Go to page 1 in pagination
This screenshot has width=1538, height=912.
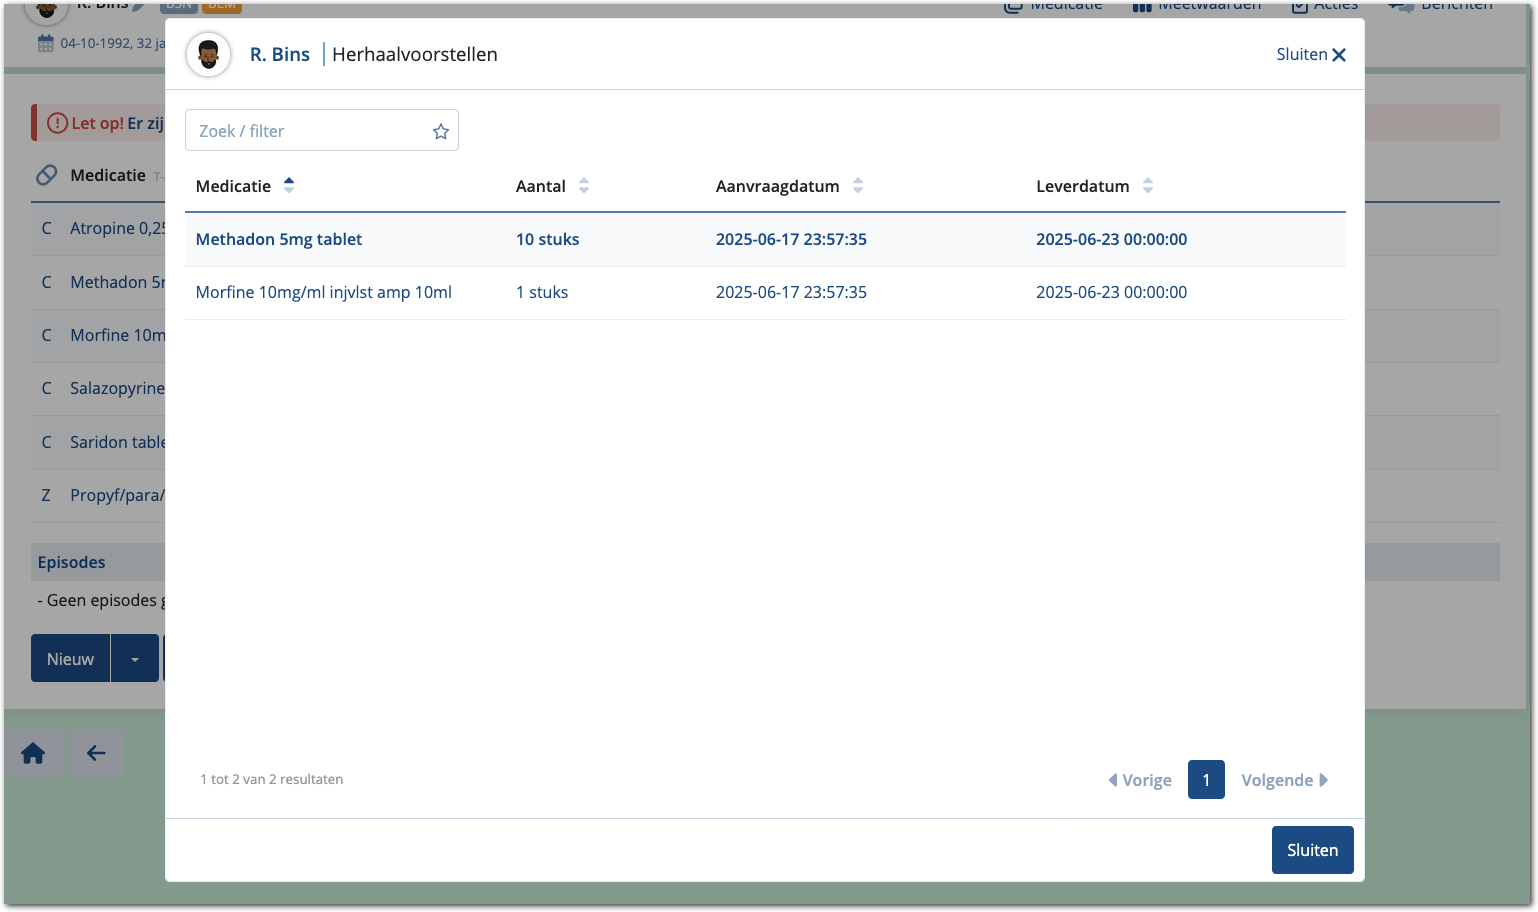point(1206,780)
